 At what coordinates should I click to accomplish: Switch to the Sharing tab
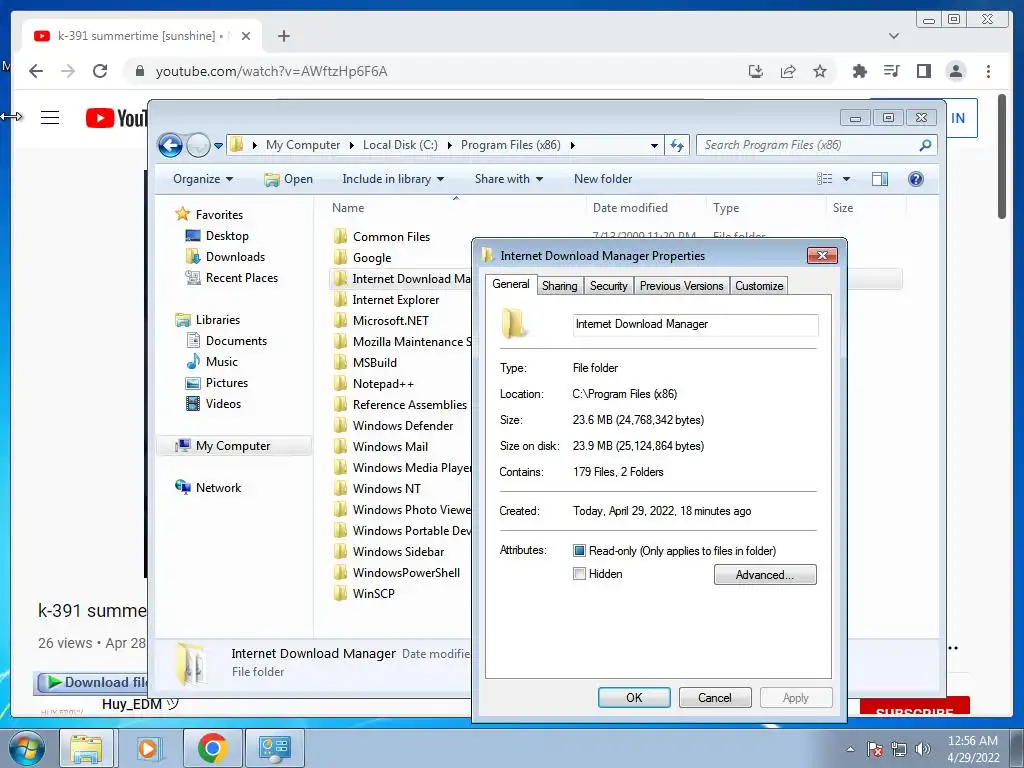point(560,286)
